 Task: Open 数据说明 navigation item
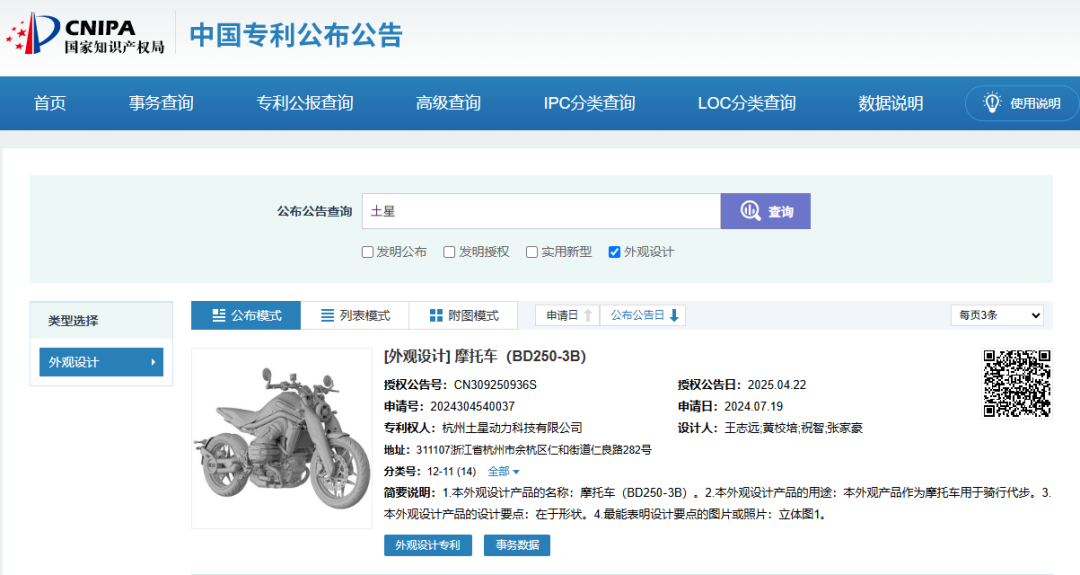[891, 103]
